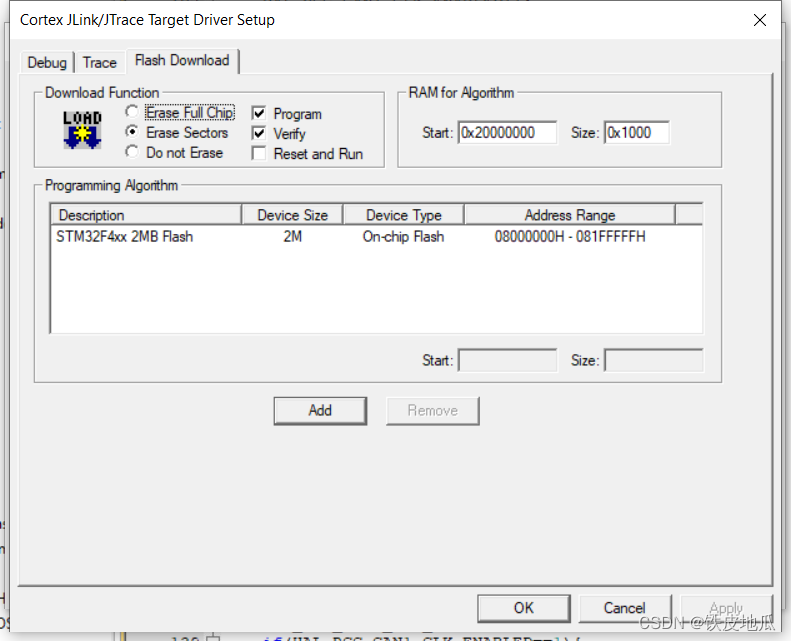
Task: Click the Programming Algorithm Start field
Action: (x=507, y=361)
